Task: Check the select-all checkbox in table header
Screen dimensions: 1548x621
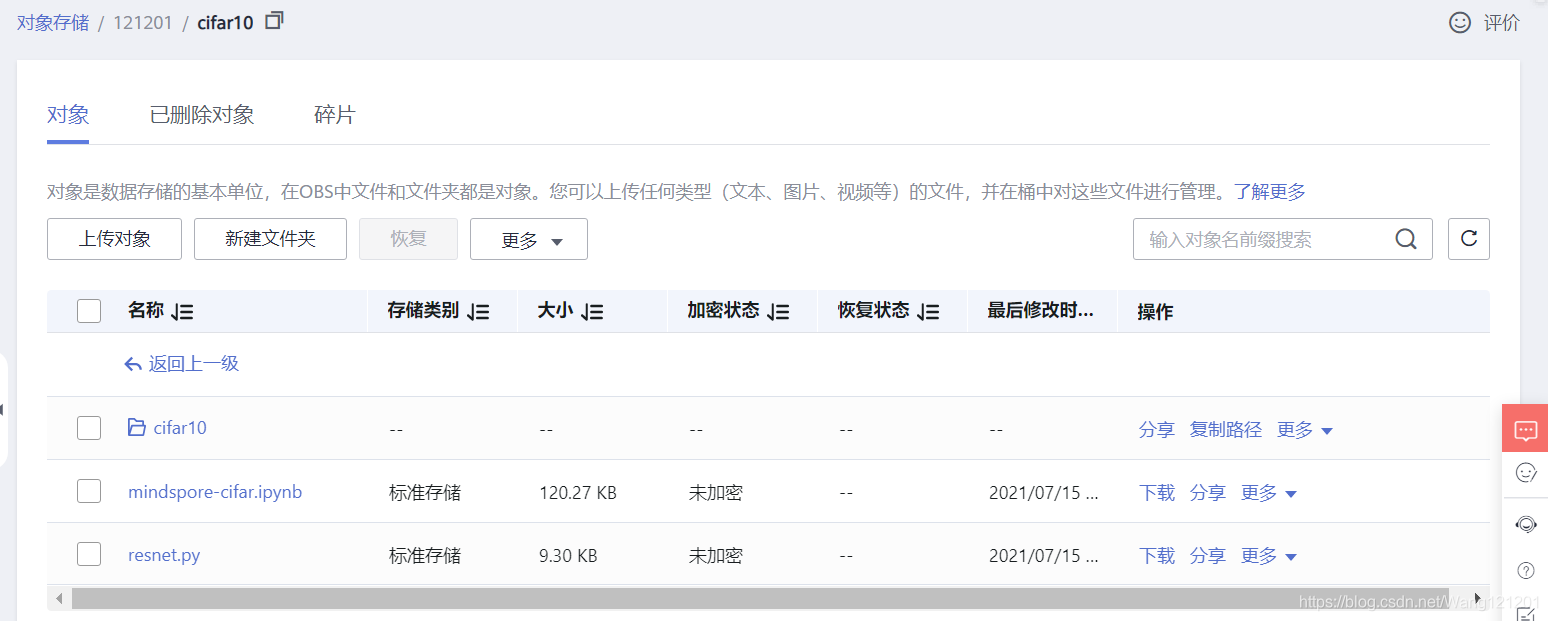Action: 89,310
